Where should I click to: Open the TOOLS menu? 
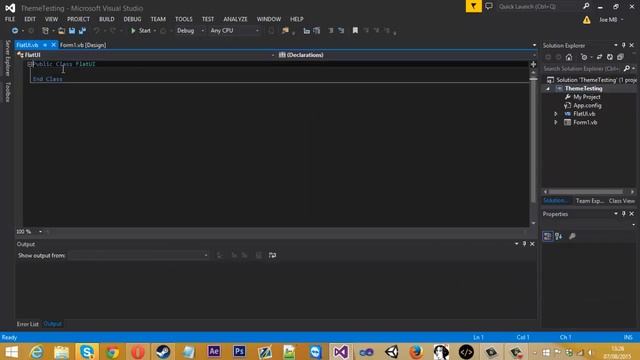pos(184,19)
